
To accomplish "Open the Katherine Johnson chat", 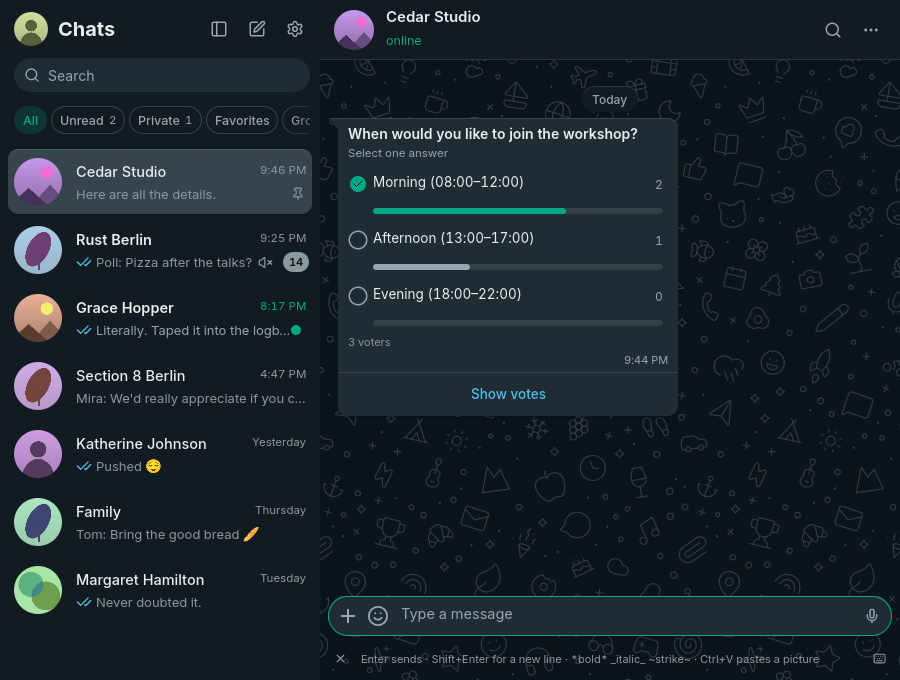I will [160, 454].
